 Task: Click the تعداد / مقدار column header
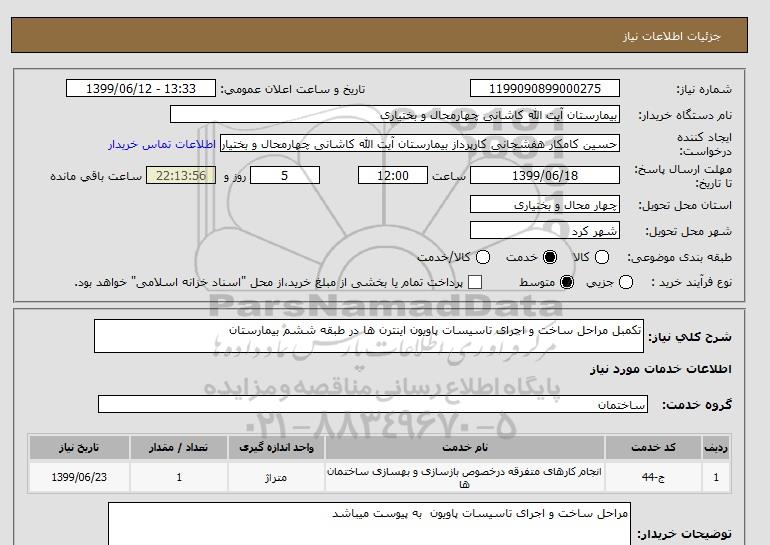[x=179, y=447]
